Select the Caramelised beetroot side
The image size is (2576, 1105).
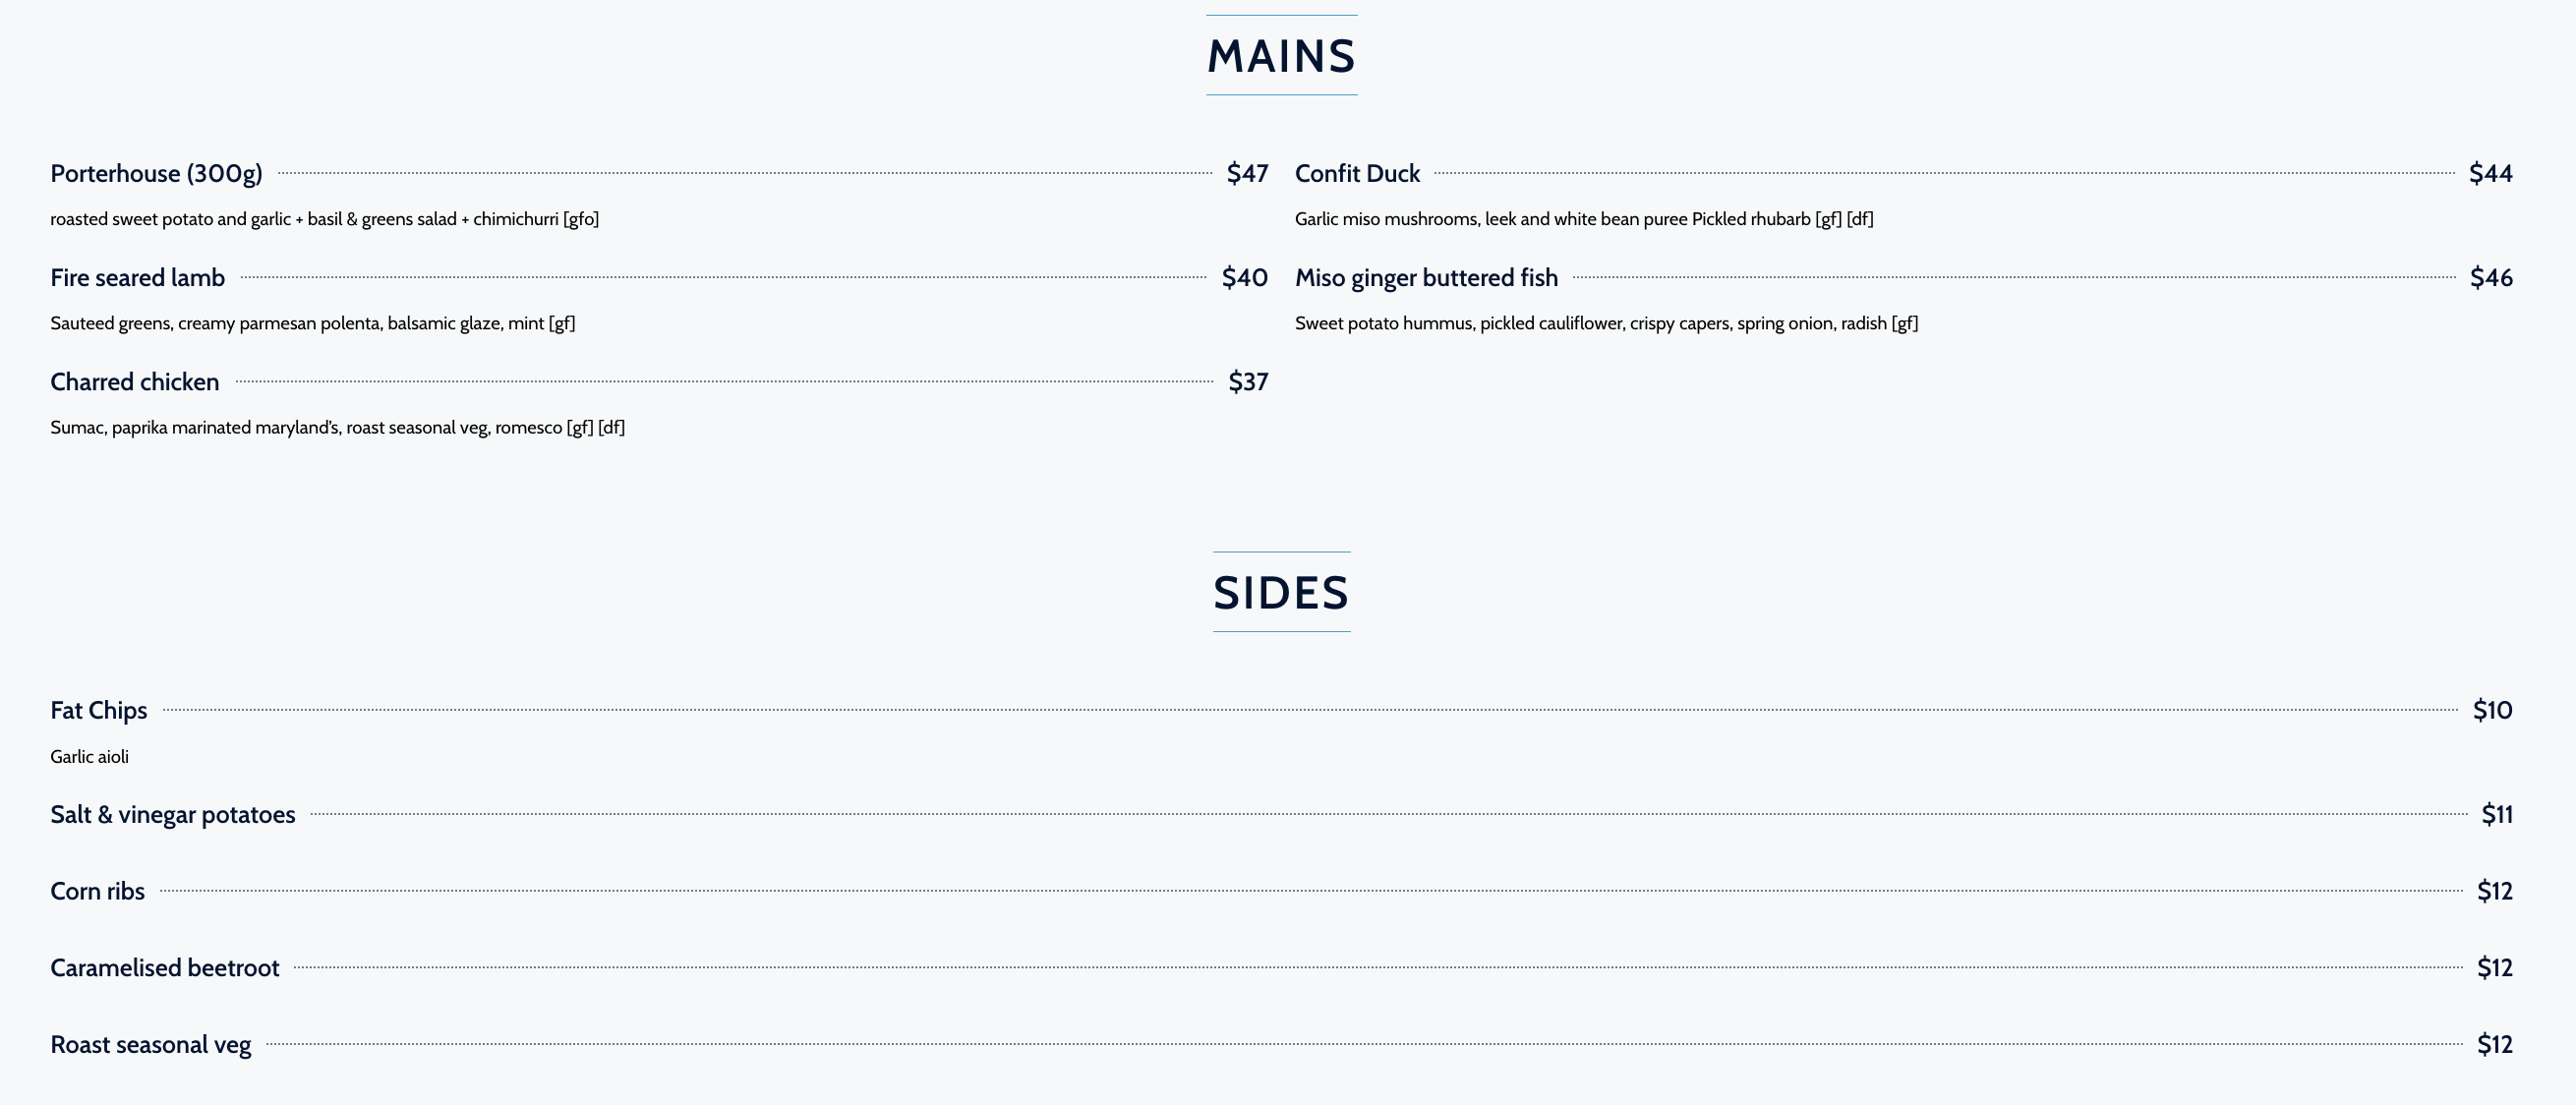(x=164, y=968)
